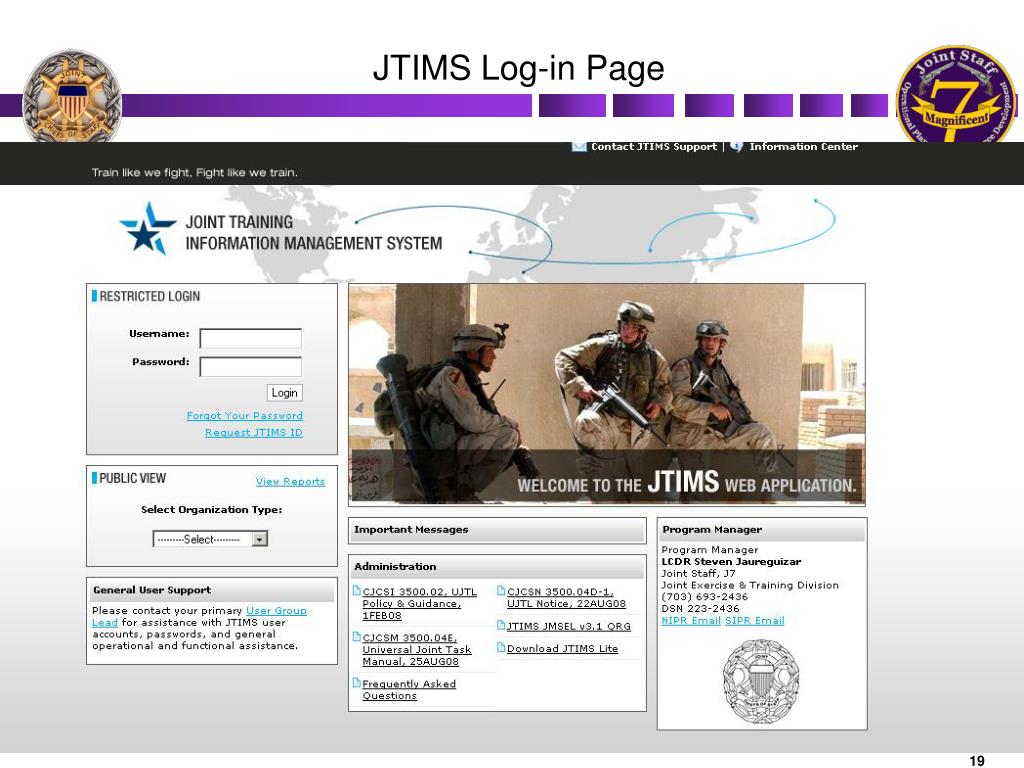Open Request JTIMS ID link
The height and width of the screenshot is (768, 1024).
253,432
